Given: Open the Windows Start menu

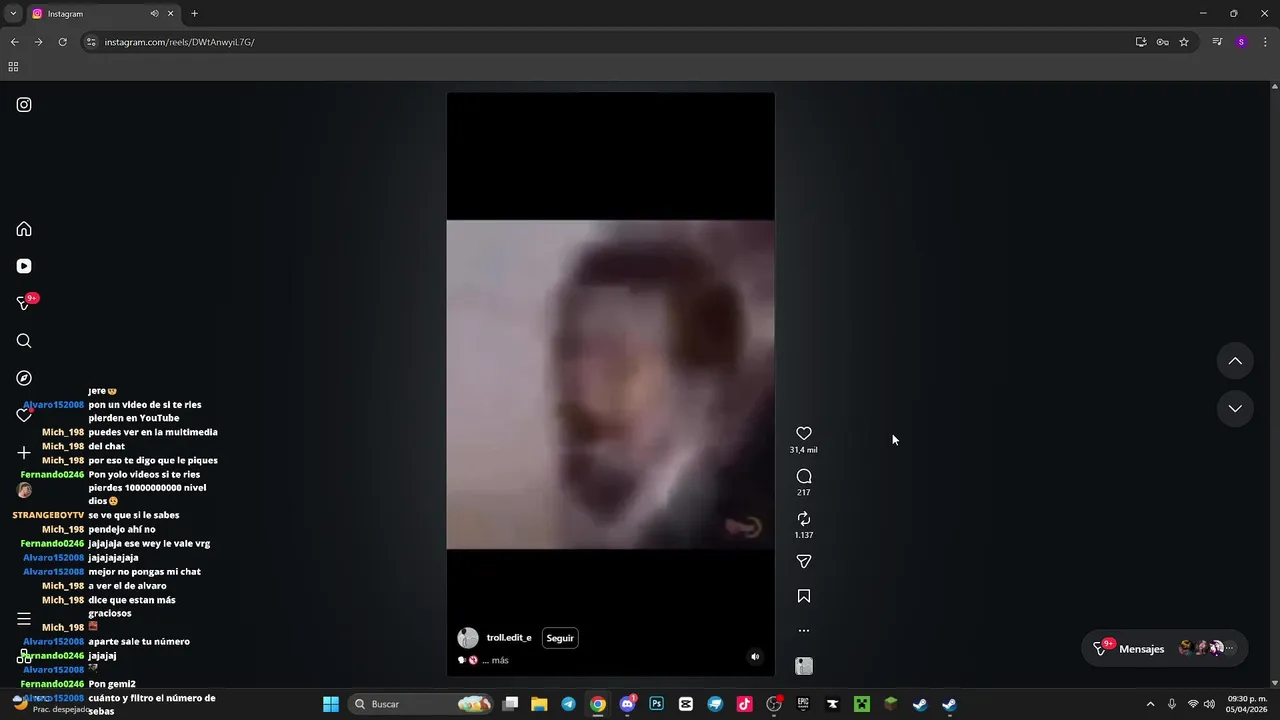Looking at the screenshot, I should (x=331, y=704).
